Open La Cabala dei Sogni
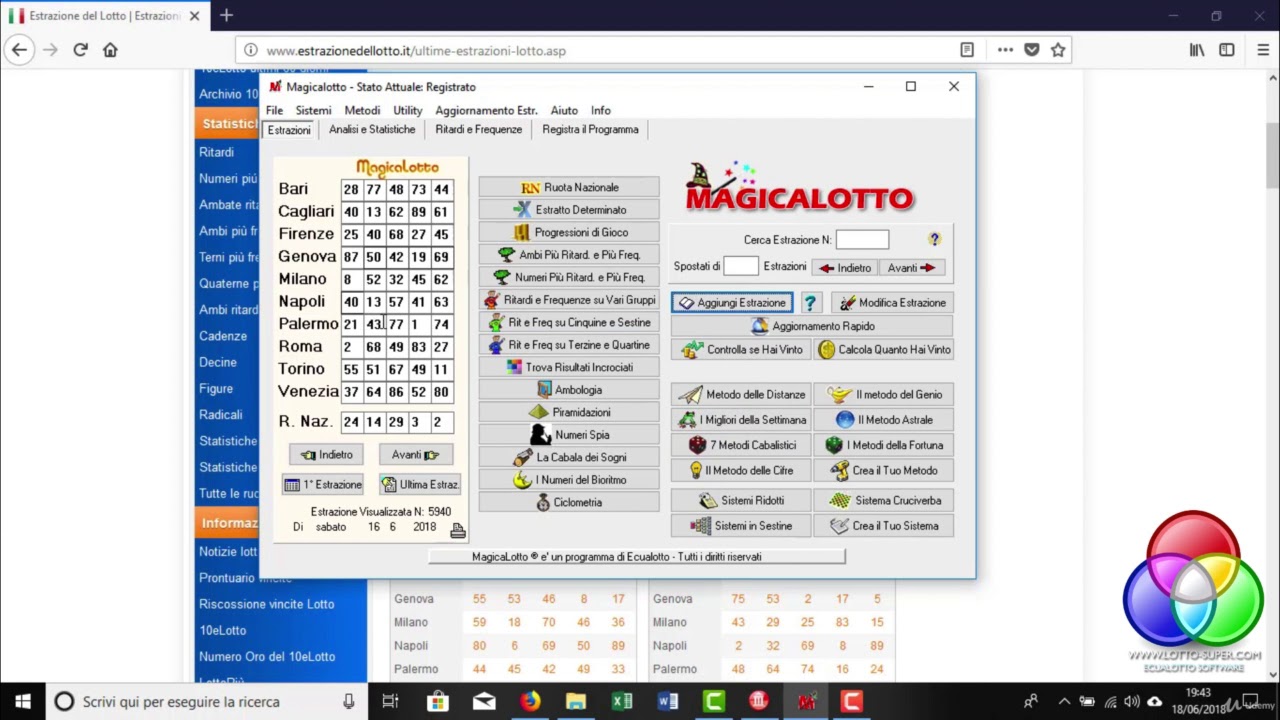Image resolution: width=1280 pixels, height=720 pixels. (x=569, y=457)
